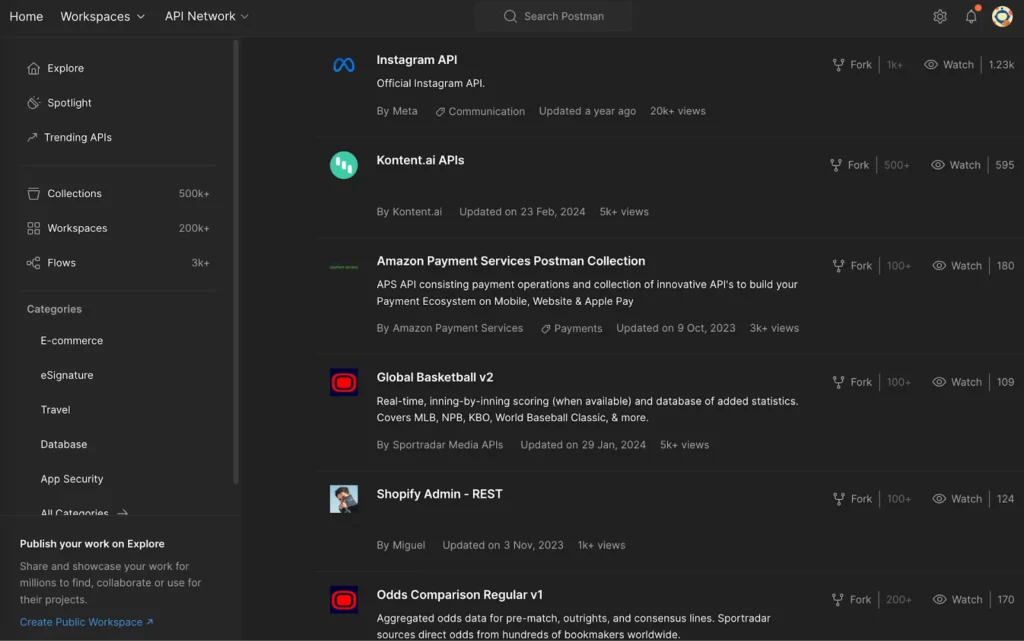Click the Fork icon for Instagram API

[838, 65]
